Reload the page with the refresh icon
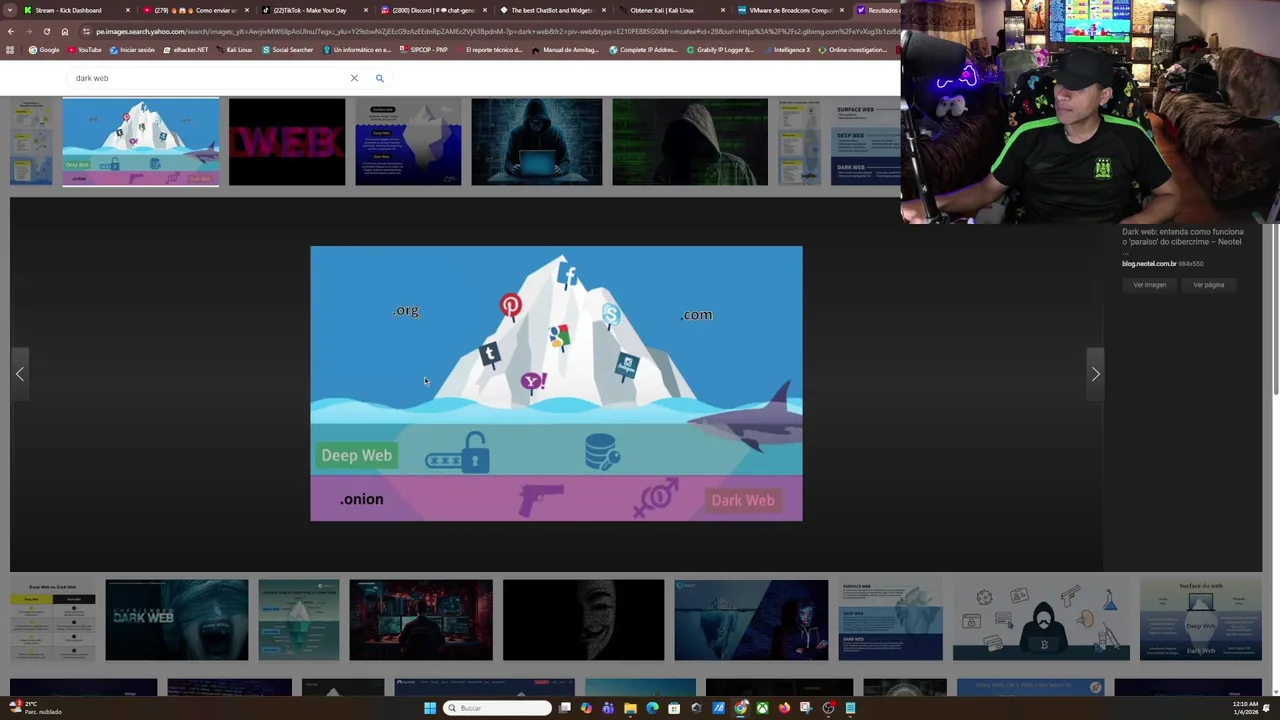The image size is (1280, 720). (46, 31)
